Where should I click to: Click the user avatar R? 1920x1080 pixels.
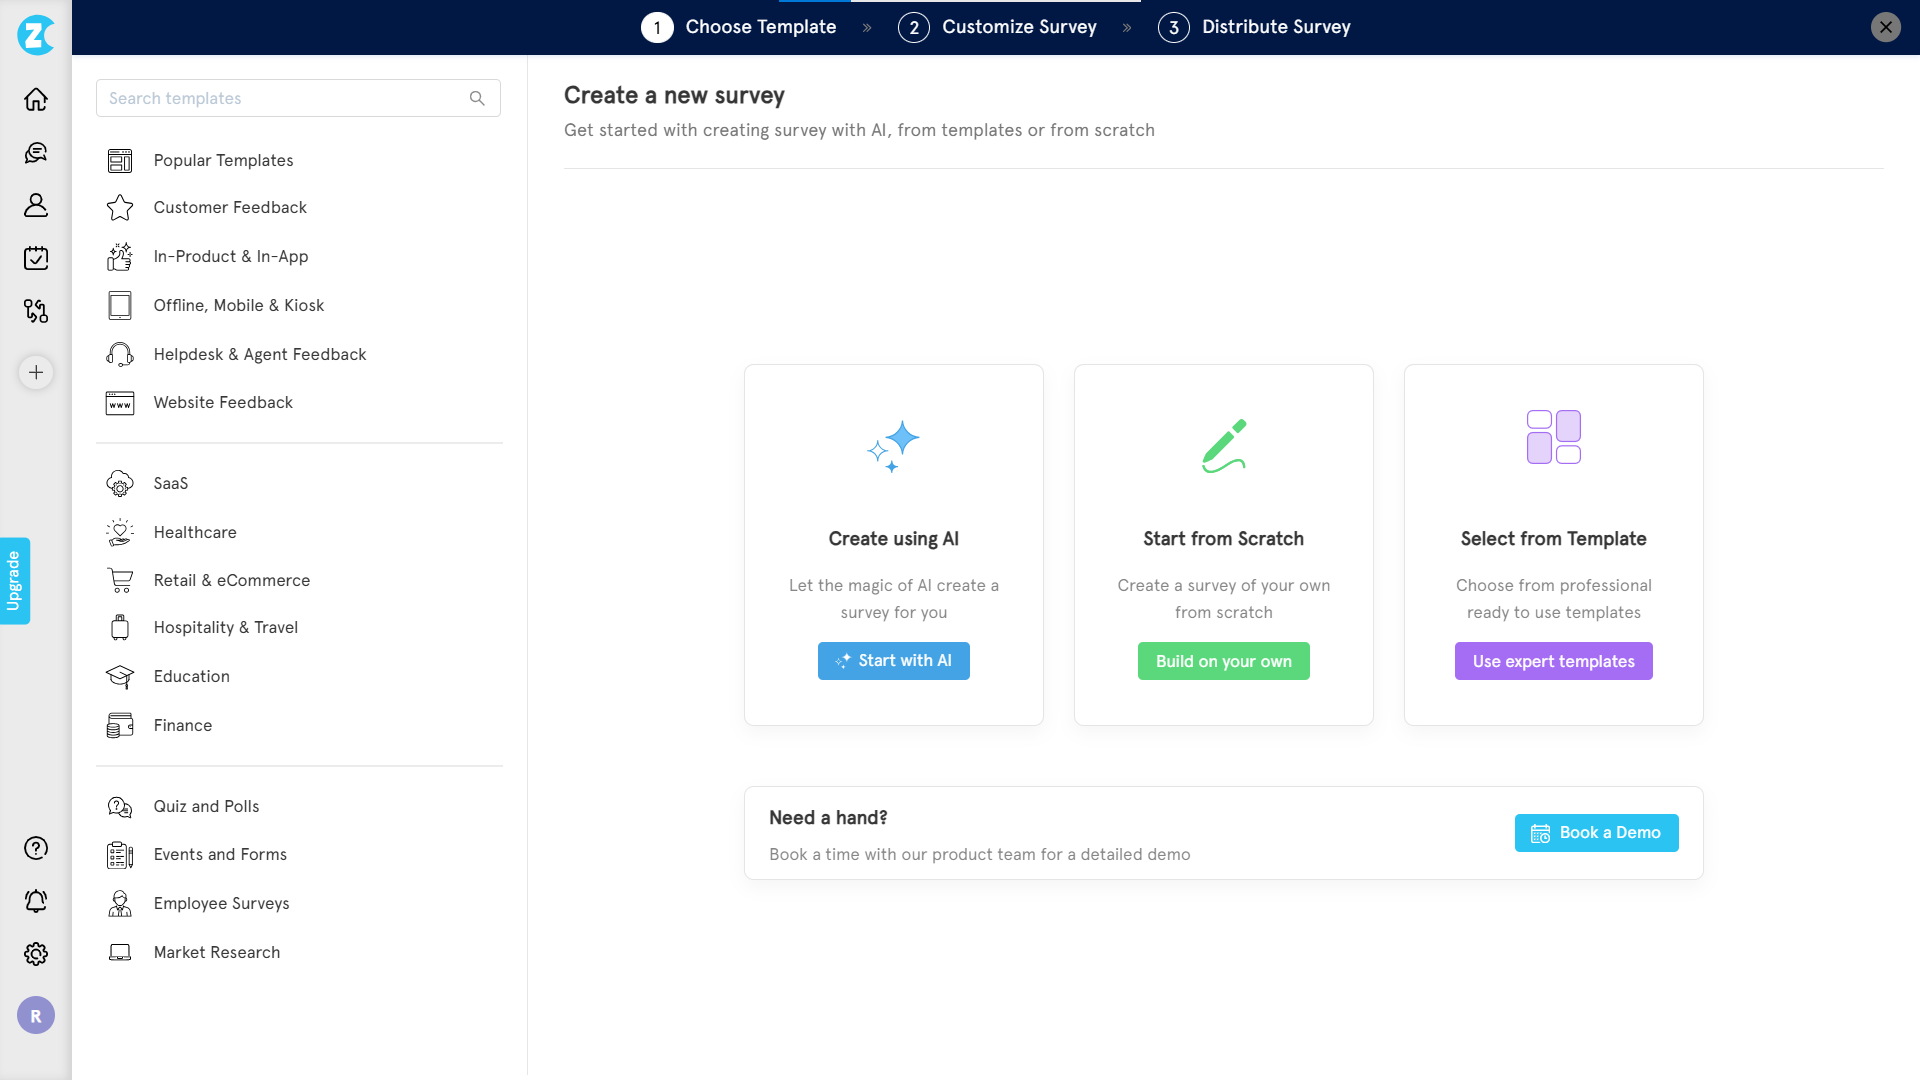[x=36, y=1016]
